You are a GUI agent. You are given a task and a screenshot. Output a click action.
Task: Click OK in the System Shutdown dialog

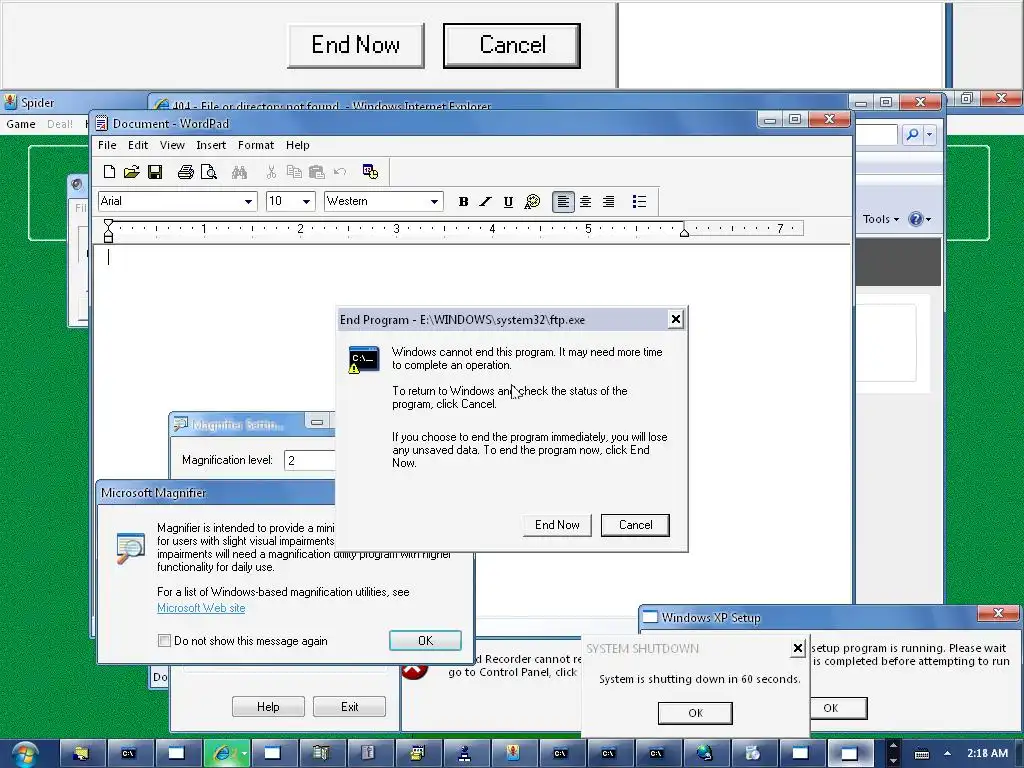(x=696, y=713)
